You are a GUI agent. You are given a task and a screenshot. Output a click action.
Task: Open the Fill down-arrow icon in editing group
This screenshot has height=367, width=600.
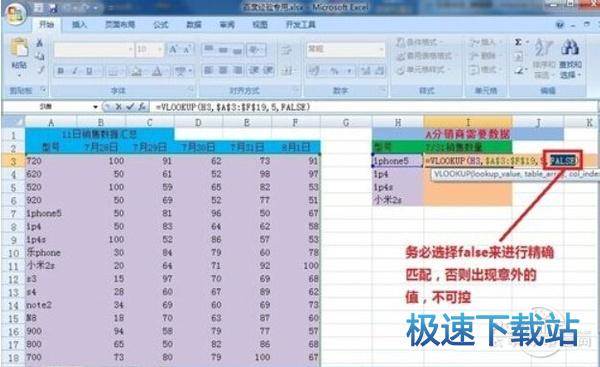point(518,57)
